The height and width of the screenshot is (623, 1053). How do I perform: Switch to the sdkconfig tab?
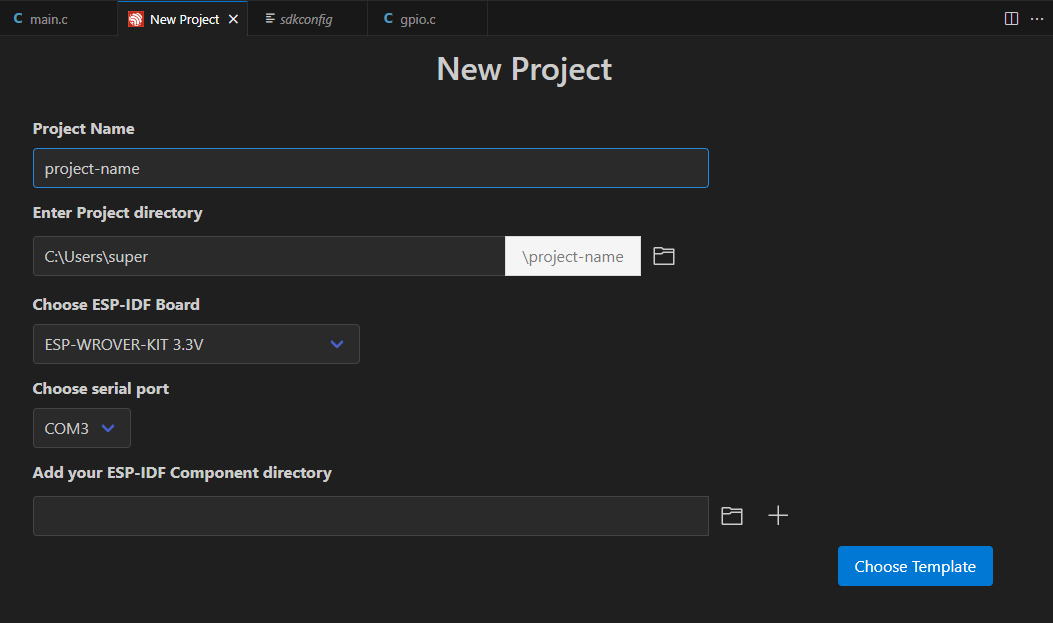coord(308,19)
